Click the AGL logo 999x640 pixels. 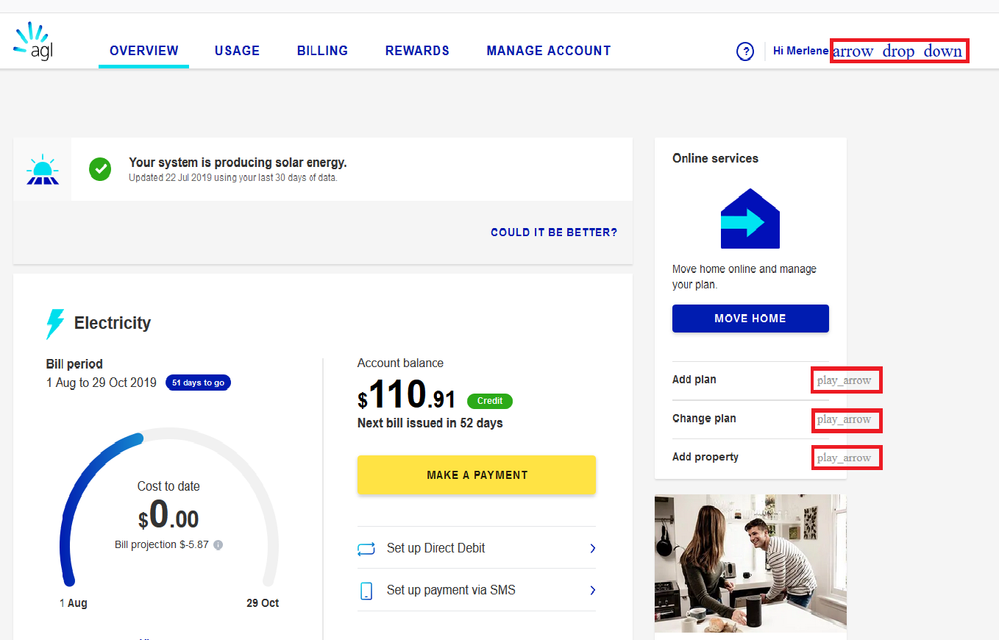point(33,42)
